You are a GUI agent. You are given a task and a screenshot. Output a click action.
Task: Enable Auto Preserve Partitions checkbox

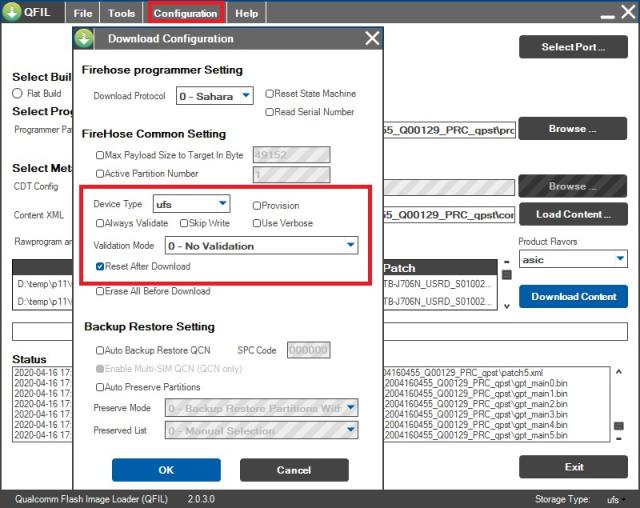(x=100, y=387)
